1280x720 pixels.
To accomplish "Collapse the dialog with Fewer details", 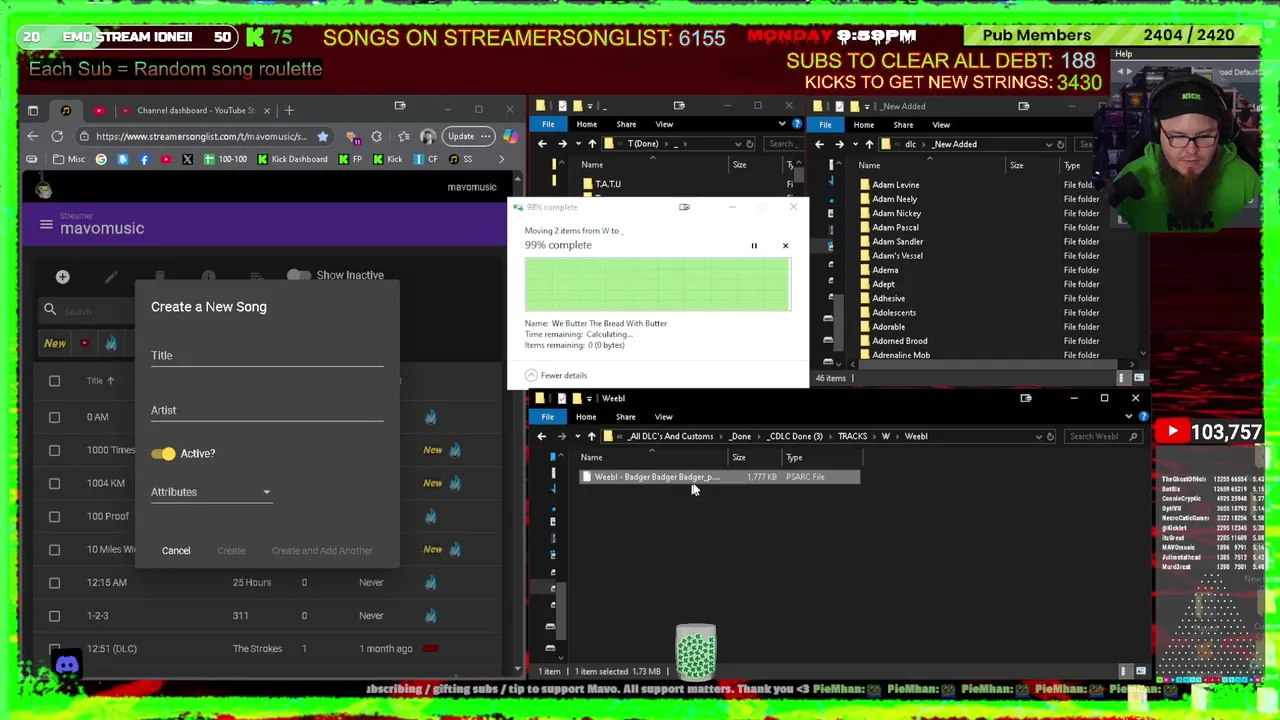I will click(556, 375).
